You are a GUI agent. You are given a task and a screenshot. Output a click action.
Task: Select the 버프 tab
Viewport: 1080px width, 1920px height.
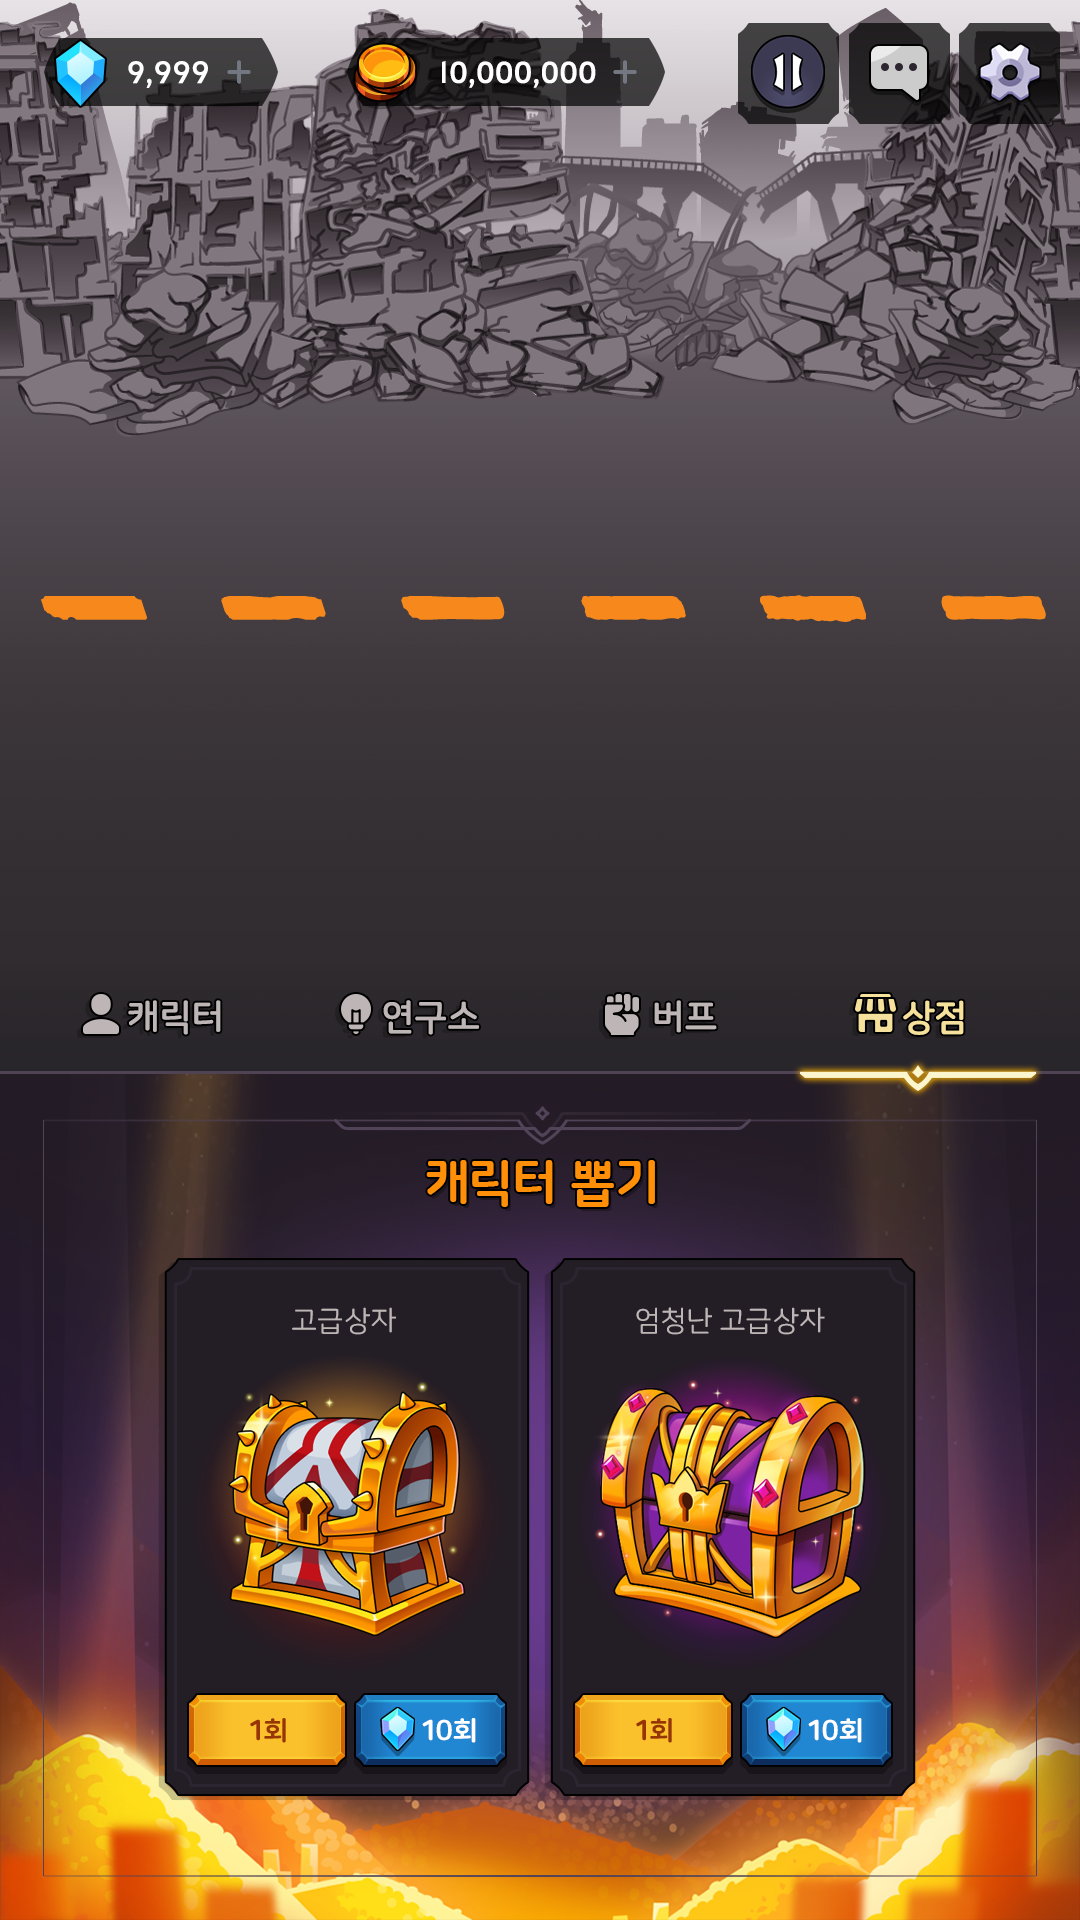(660, 1015)
